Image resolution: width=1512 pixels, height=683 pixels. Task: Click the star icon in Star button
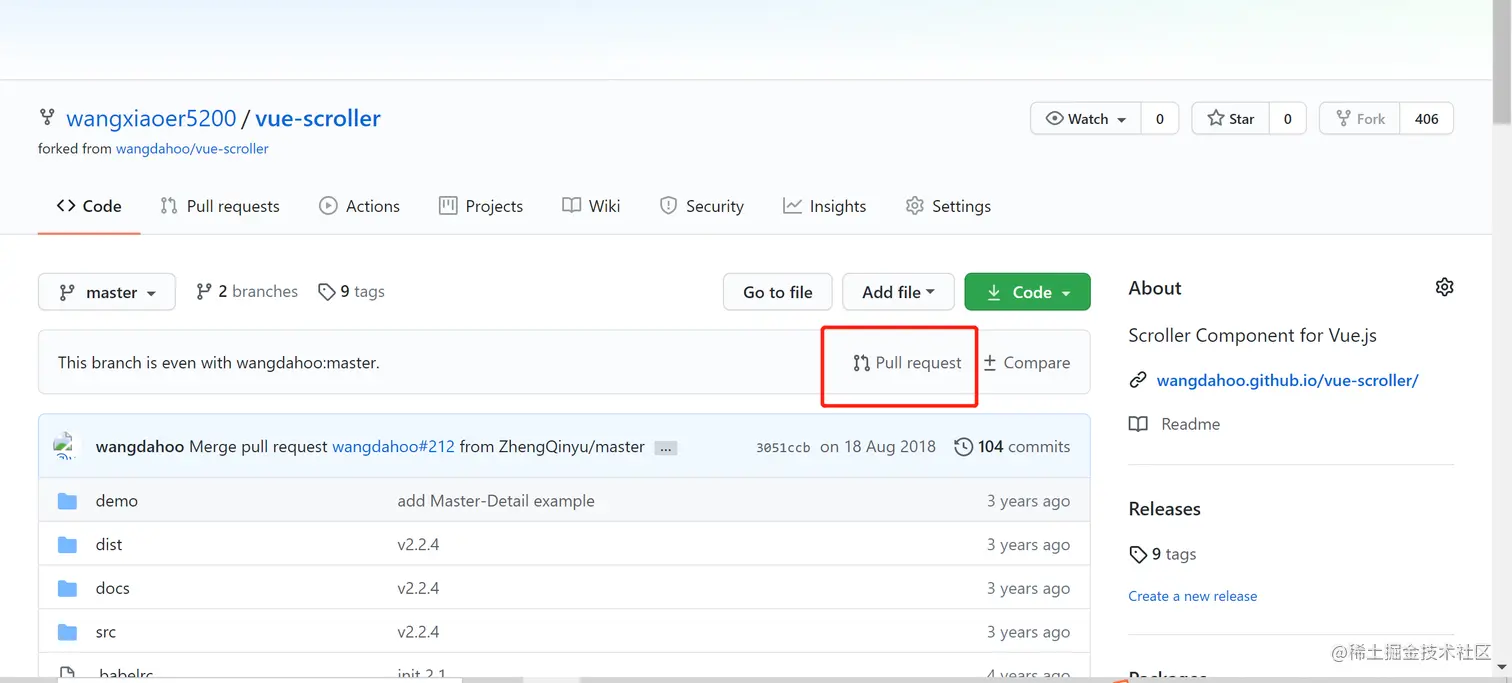click(x=1215, y=118)
